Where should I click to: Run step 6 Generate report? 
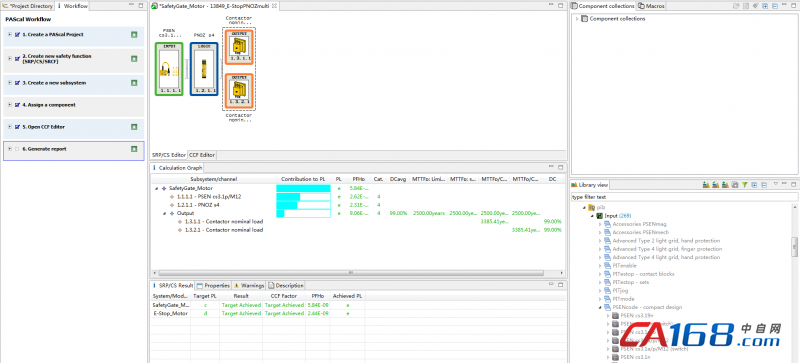[134, 149]
